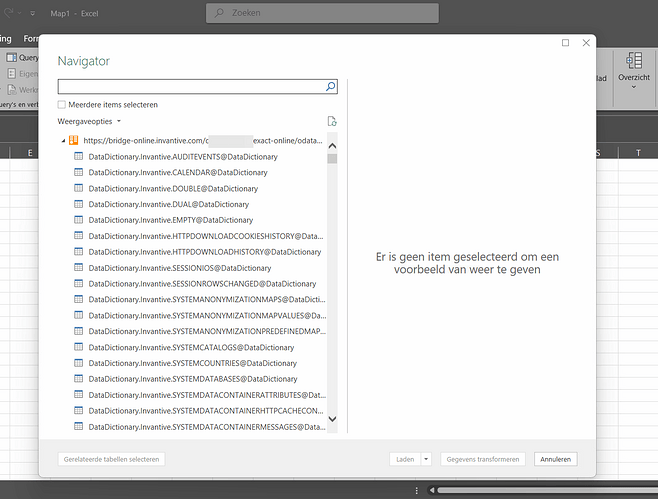The height and width of the screenshot is (499, 658).
Task: Click the table icon beside SYSTEMANONYMIZATIONMAPVALUES row
Action: 78,315
